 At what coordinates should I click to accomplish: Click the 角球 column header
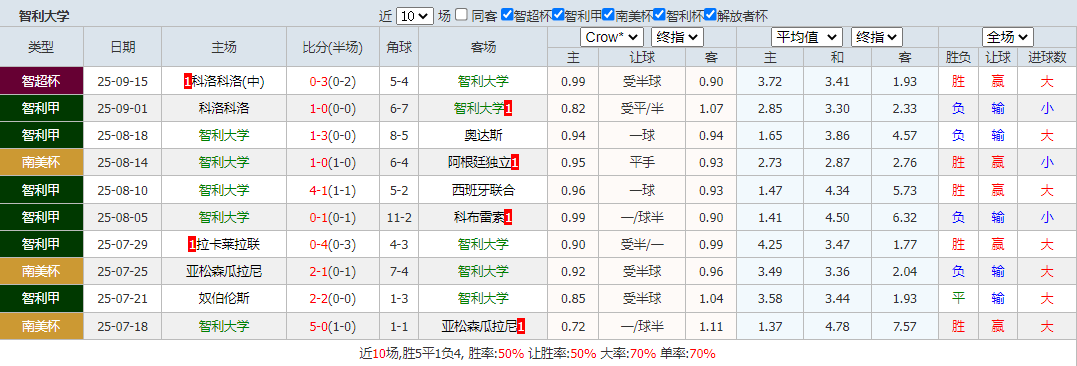(x=399, y=47)
